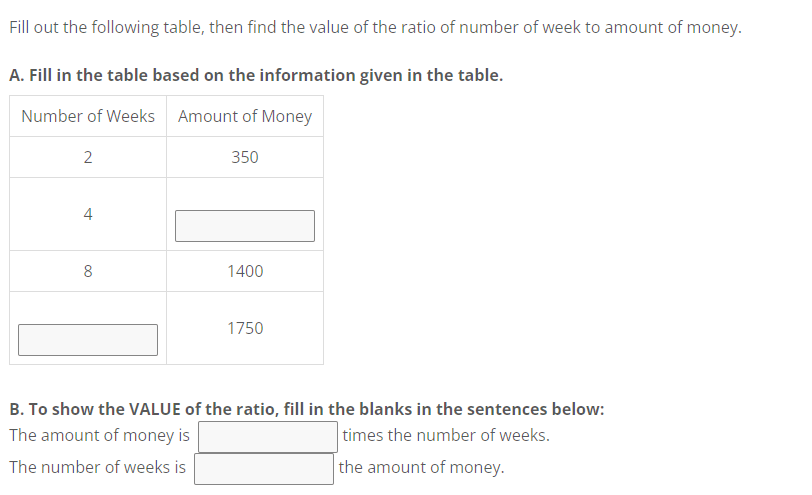Select the table cell showing 350
This screenshot has width=812, height=495.
pos(245,157)
